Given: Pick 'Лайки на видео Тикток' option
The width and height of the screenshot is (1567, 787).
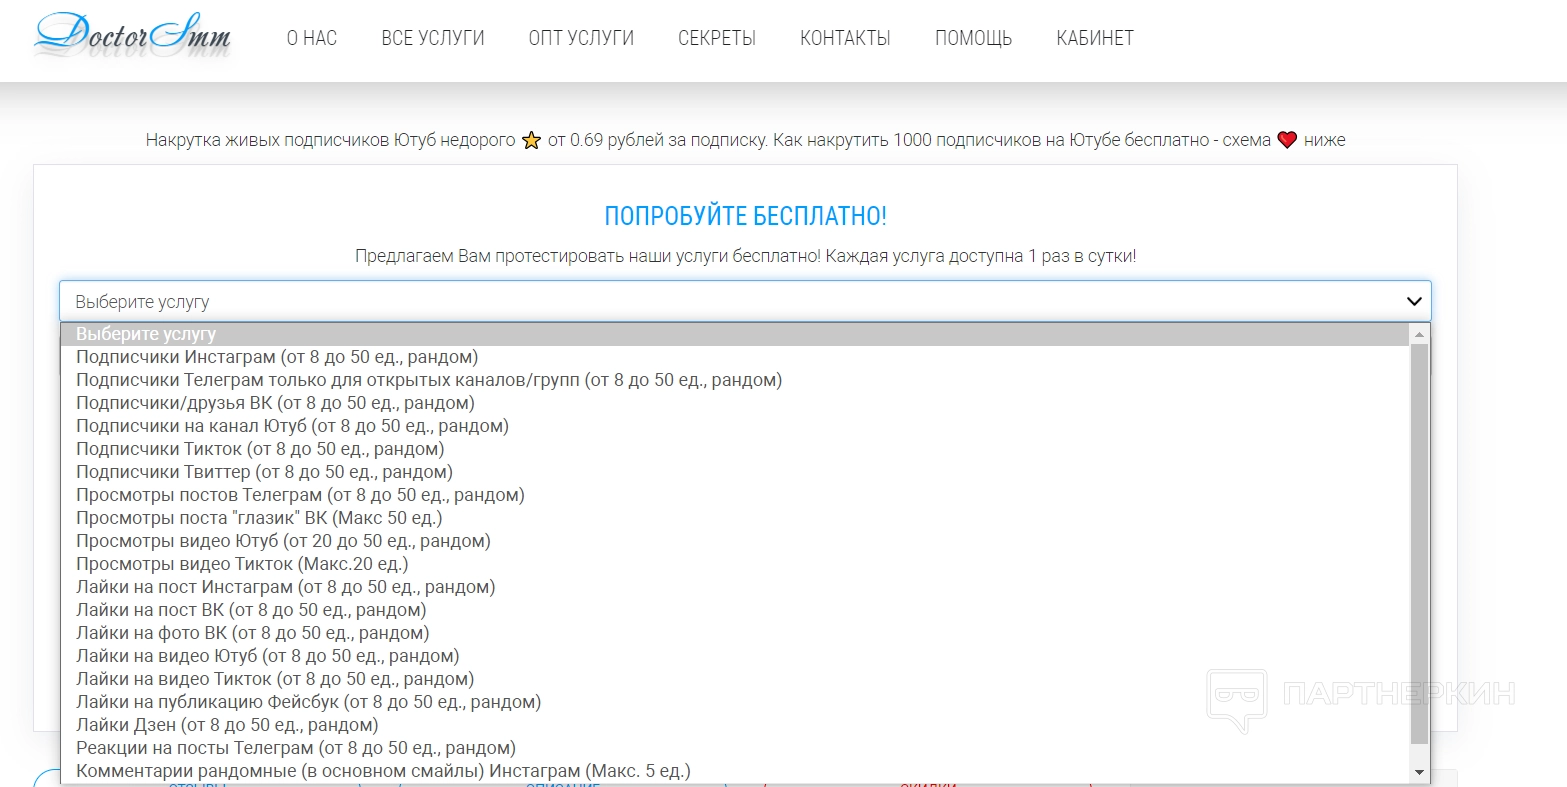Looking at the screenshot, I should [735, 679].
